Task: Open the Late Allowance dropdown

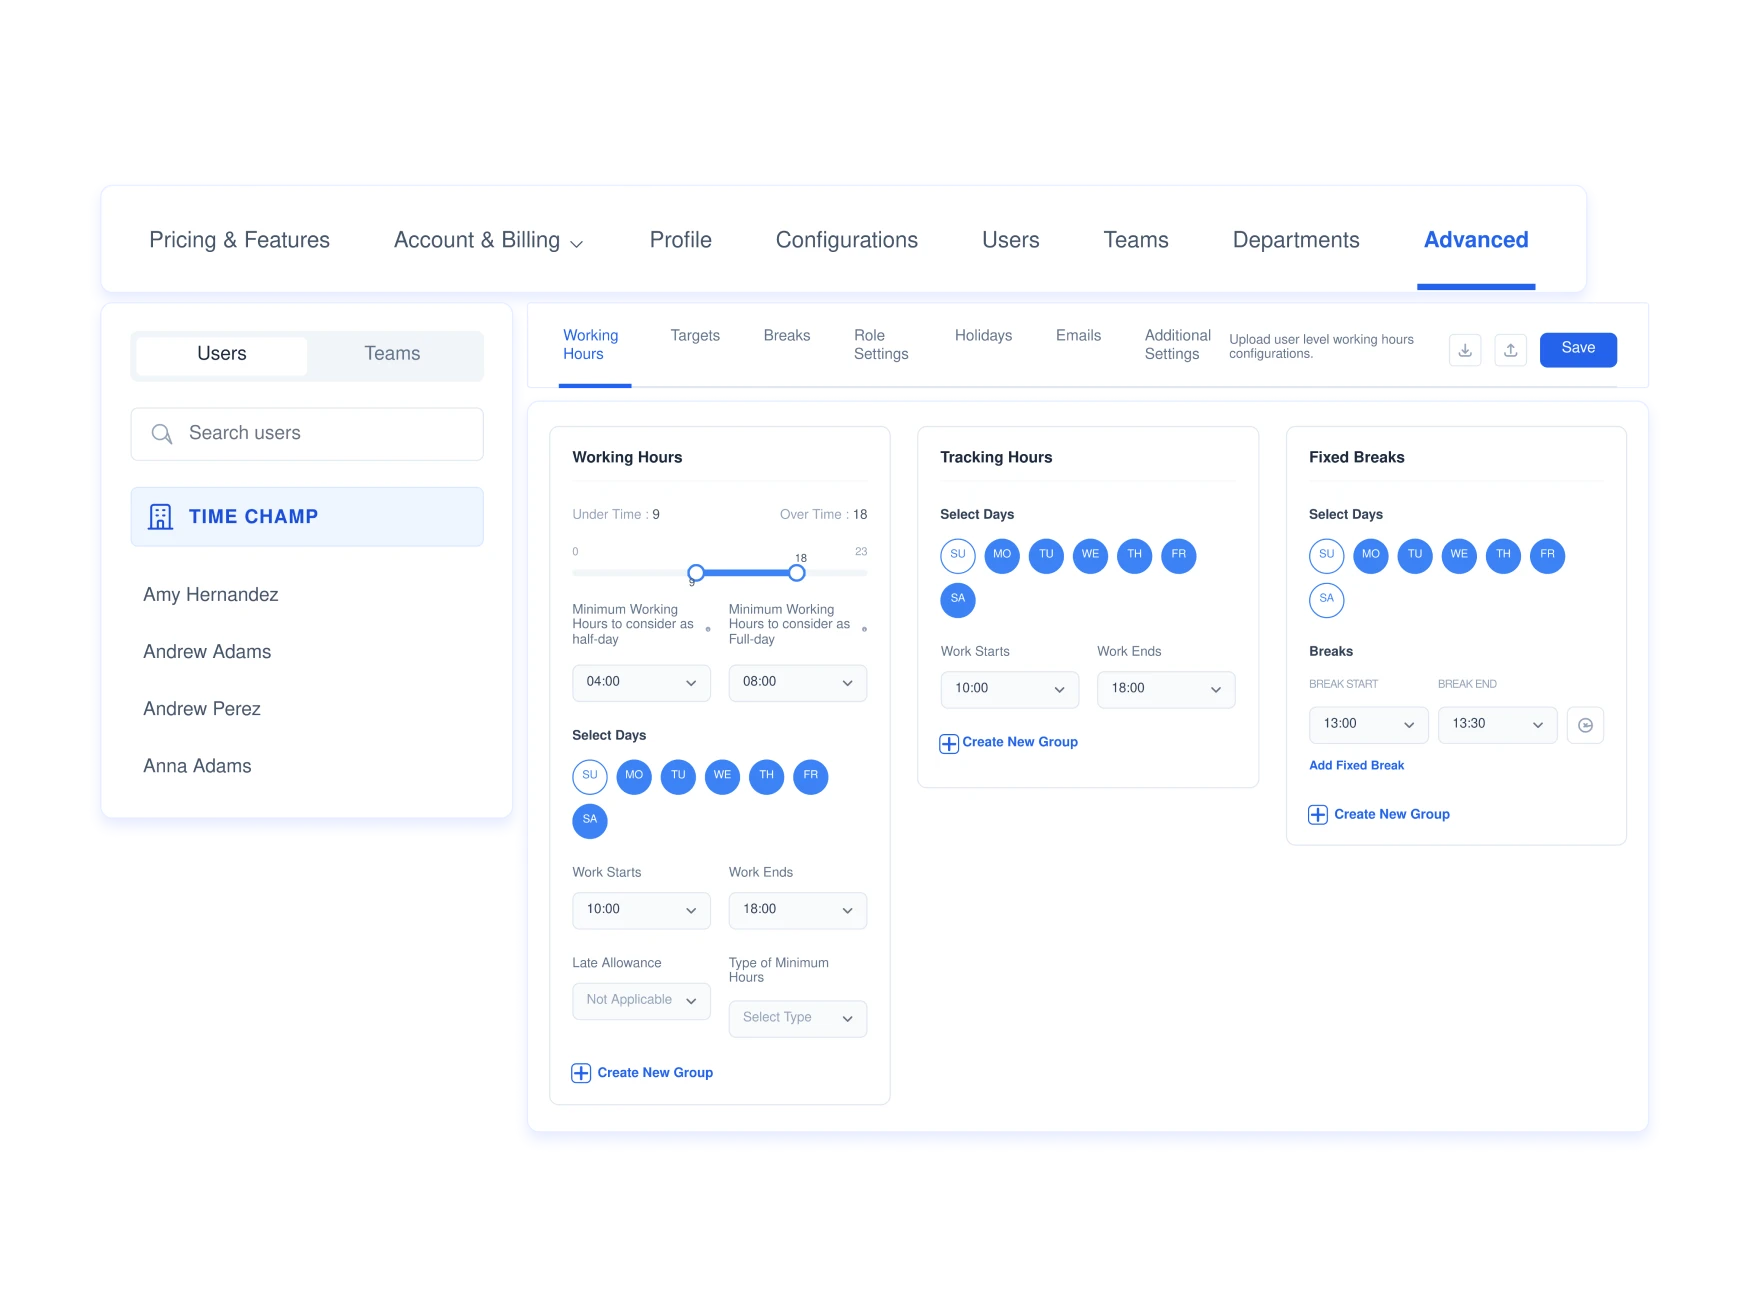Action: (x=641, y=1001)
